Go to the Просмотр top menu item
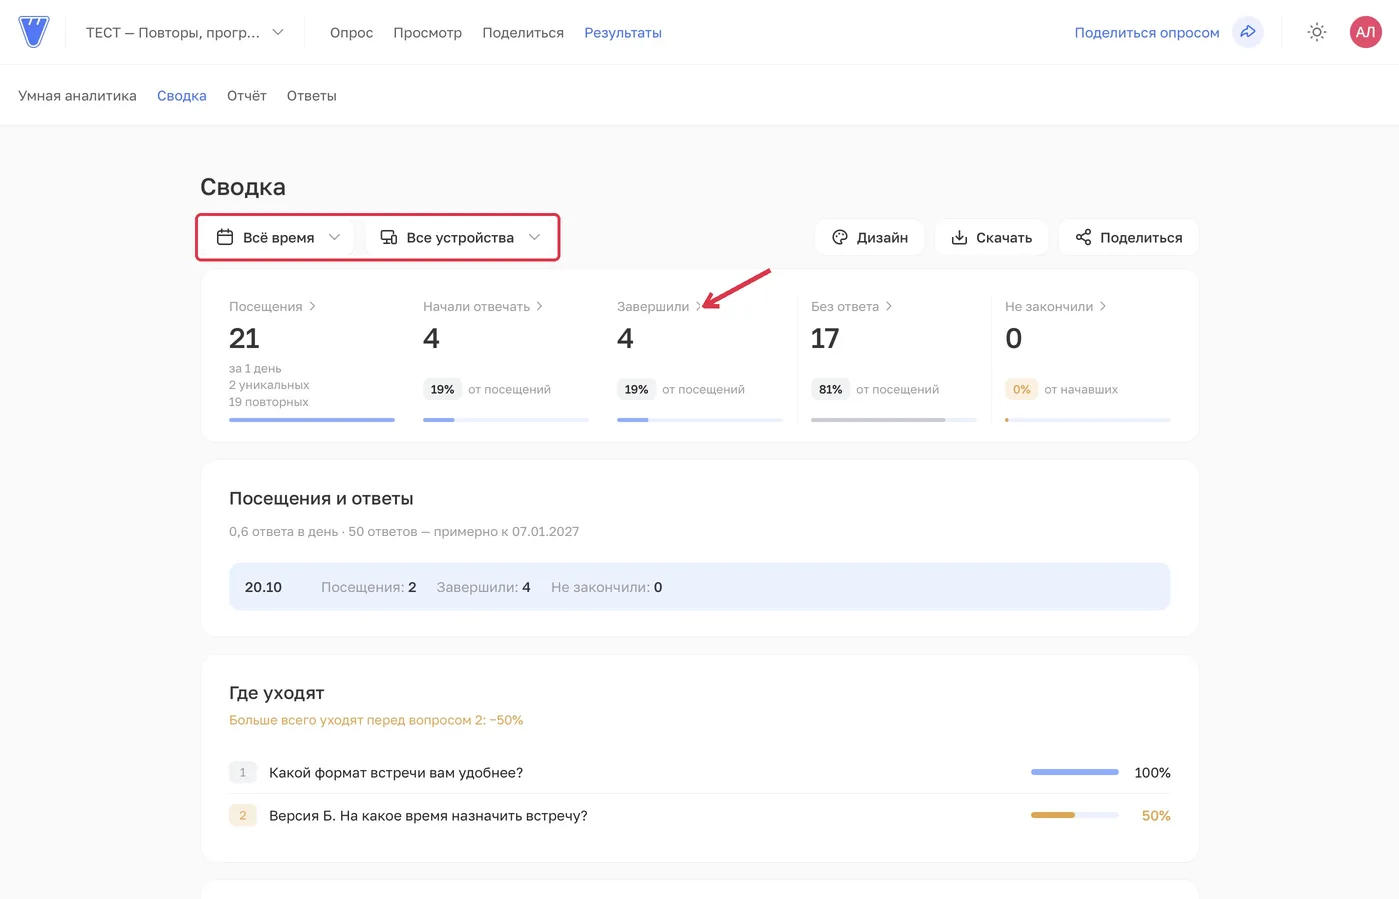 427,33
